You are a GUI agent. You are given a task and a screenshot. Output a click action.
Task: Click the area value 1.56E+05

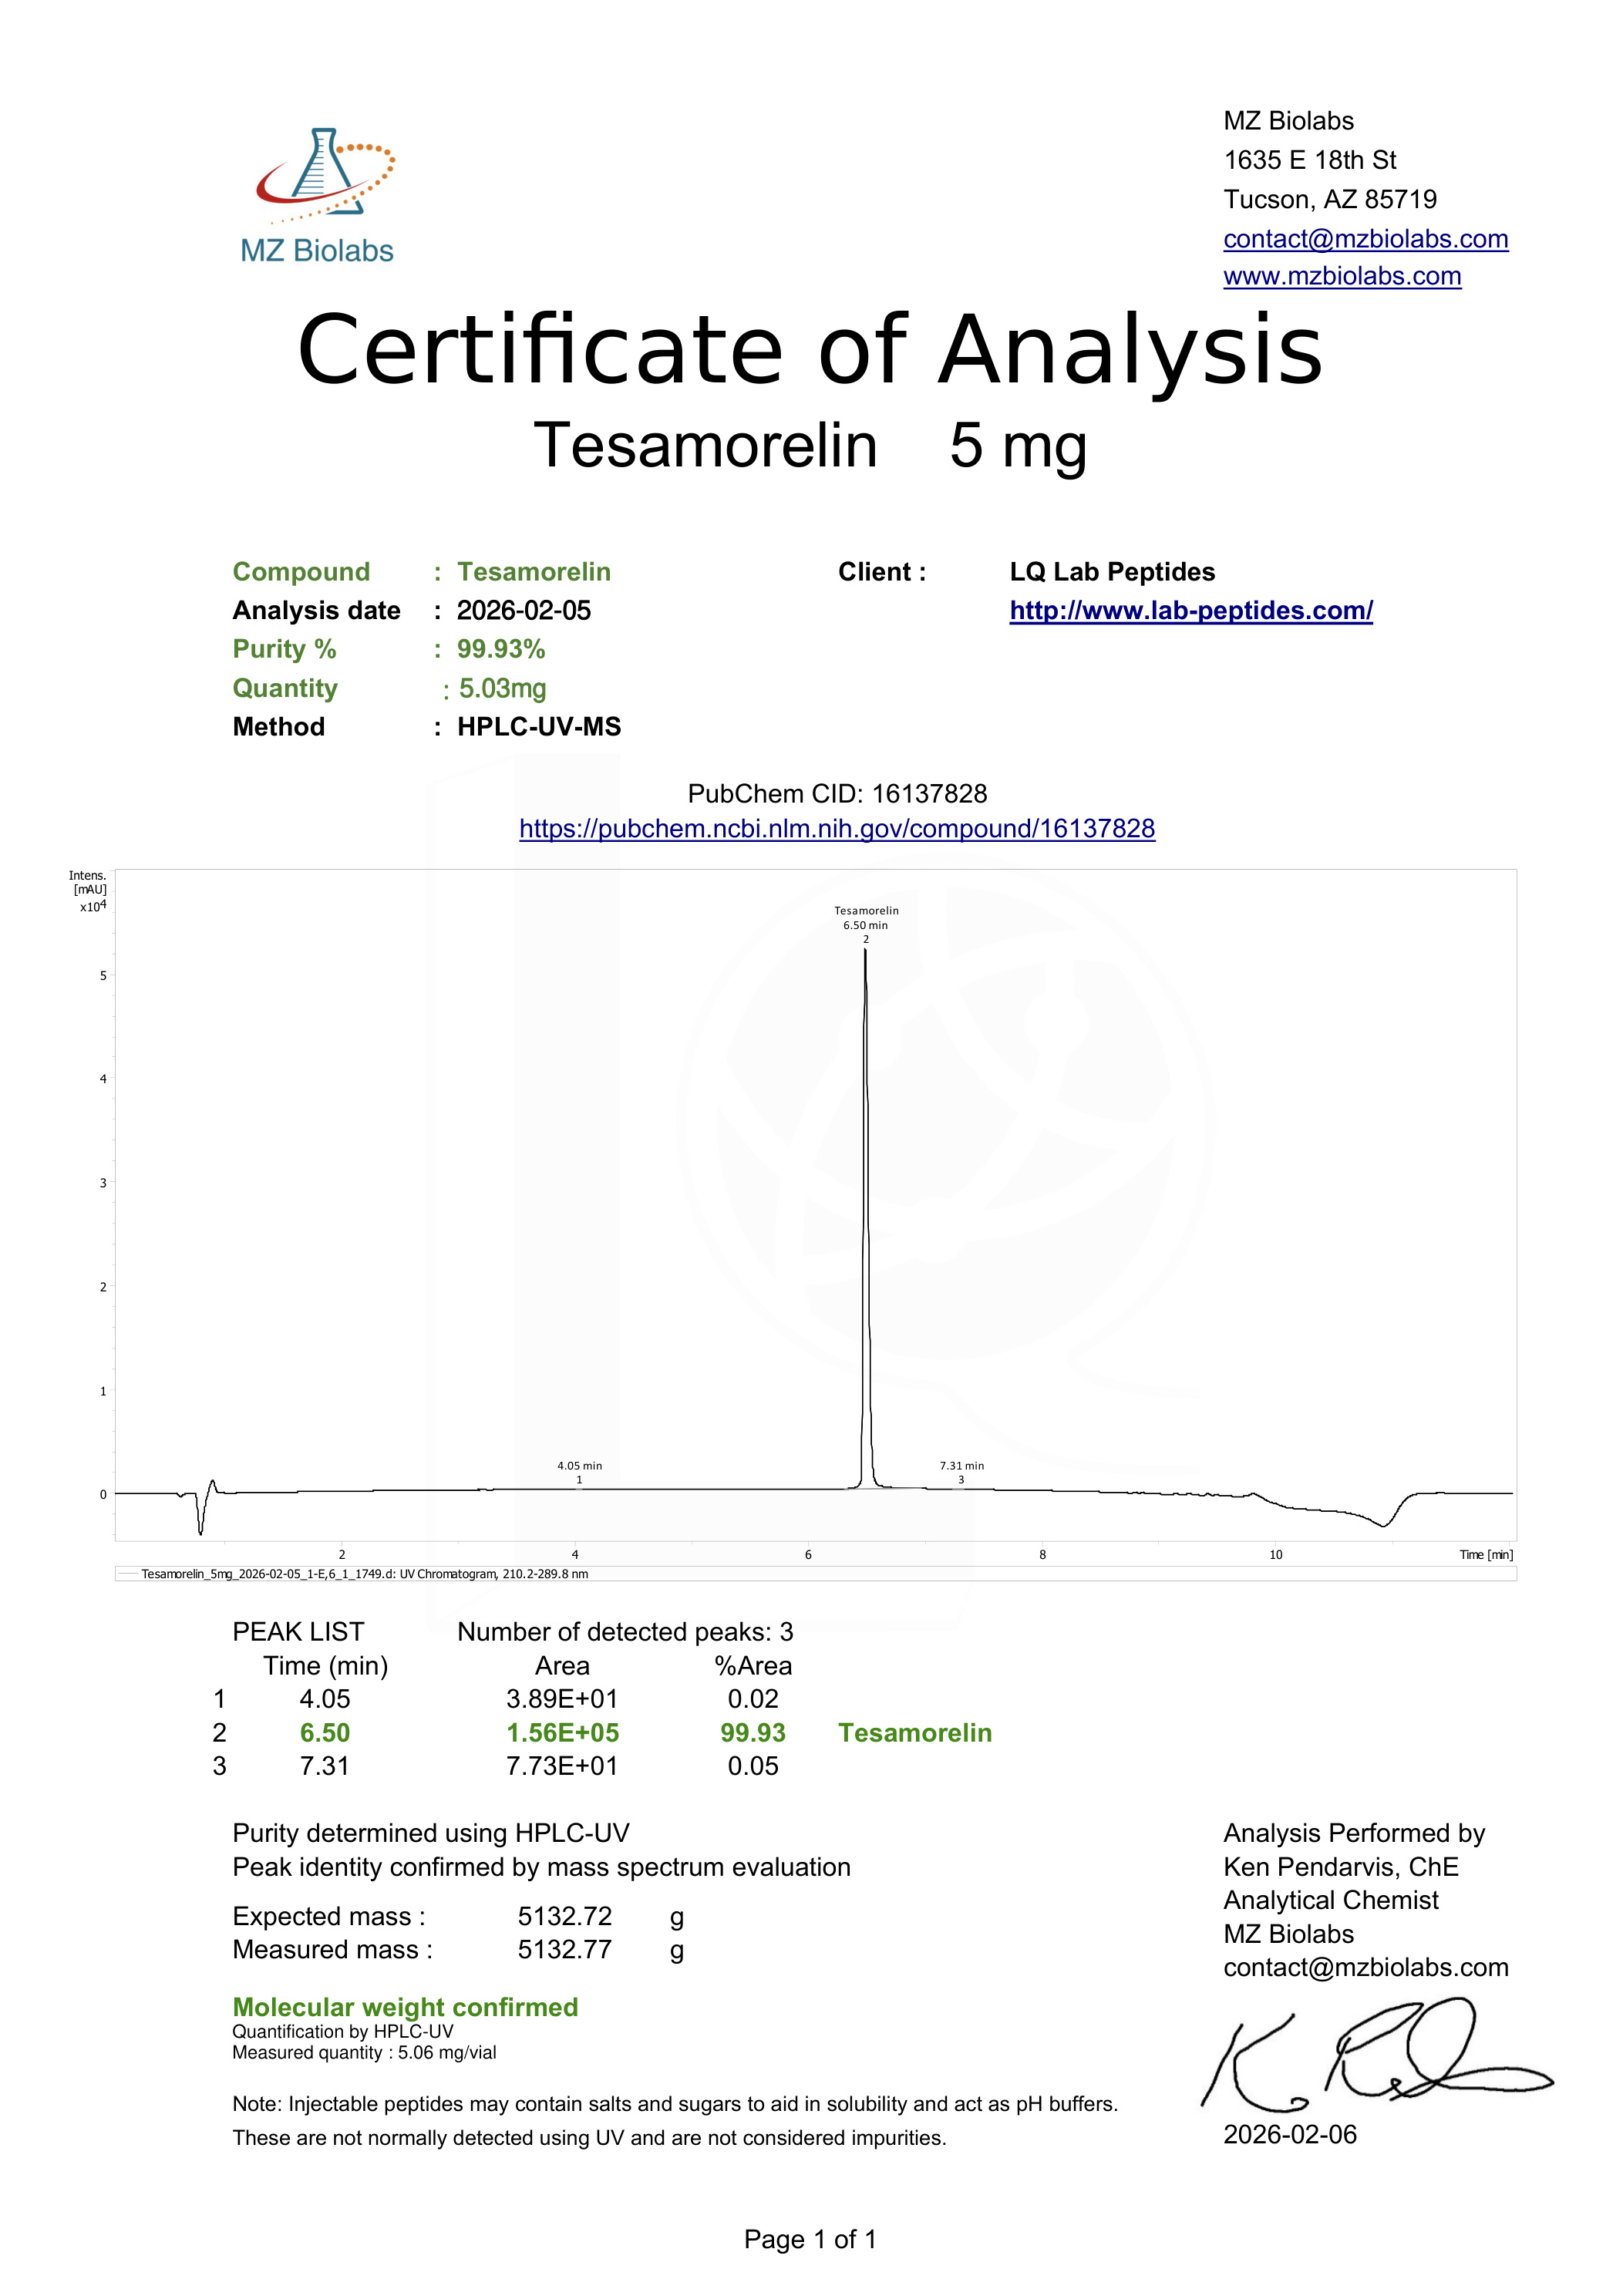tap(562, 1733)
